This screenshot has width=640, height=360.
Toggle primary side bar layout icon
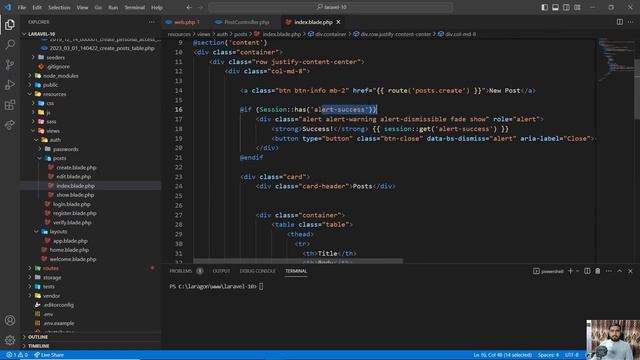(544, 7)
